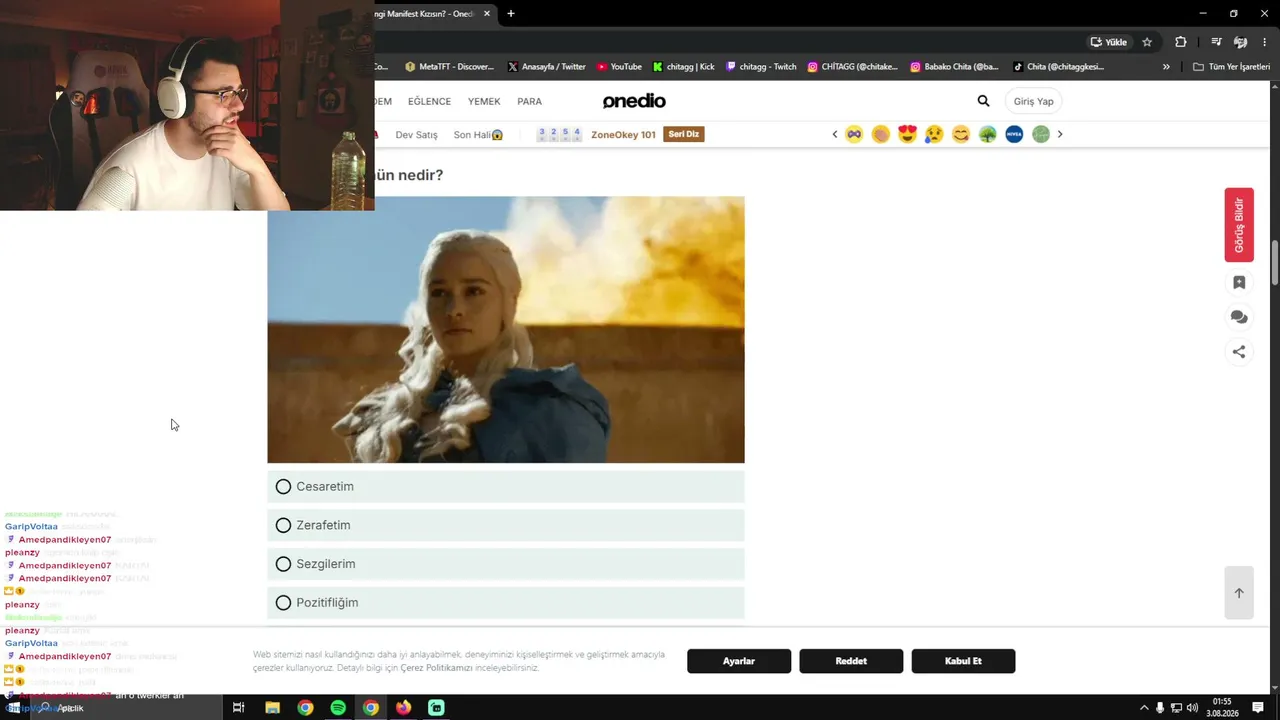Select the crying emoji reaction
The height and width of the screenshot is (720, 1280).
point(934,134)
